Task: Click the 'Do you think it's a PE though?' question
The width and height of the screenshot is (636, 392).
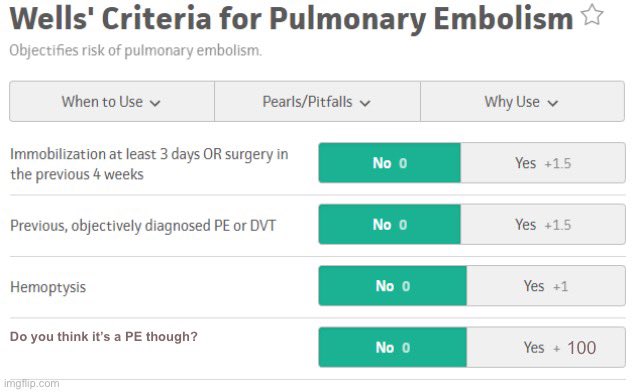Action: pyautogui.click(x=103, y=336)
